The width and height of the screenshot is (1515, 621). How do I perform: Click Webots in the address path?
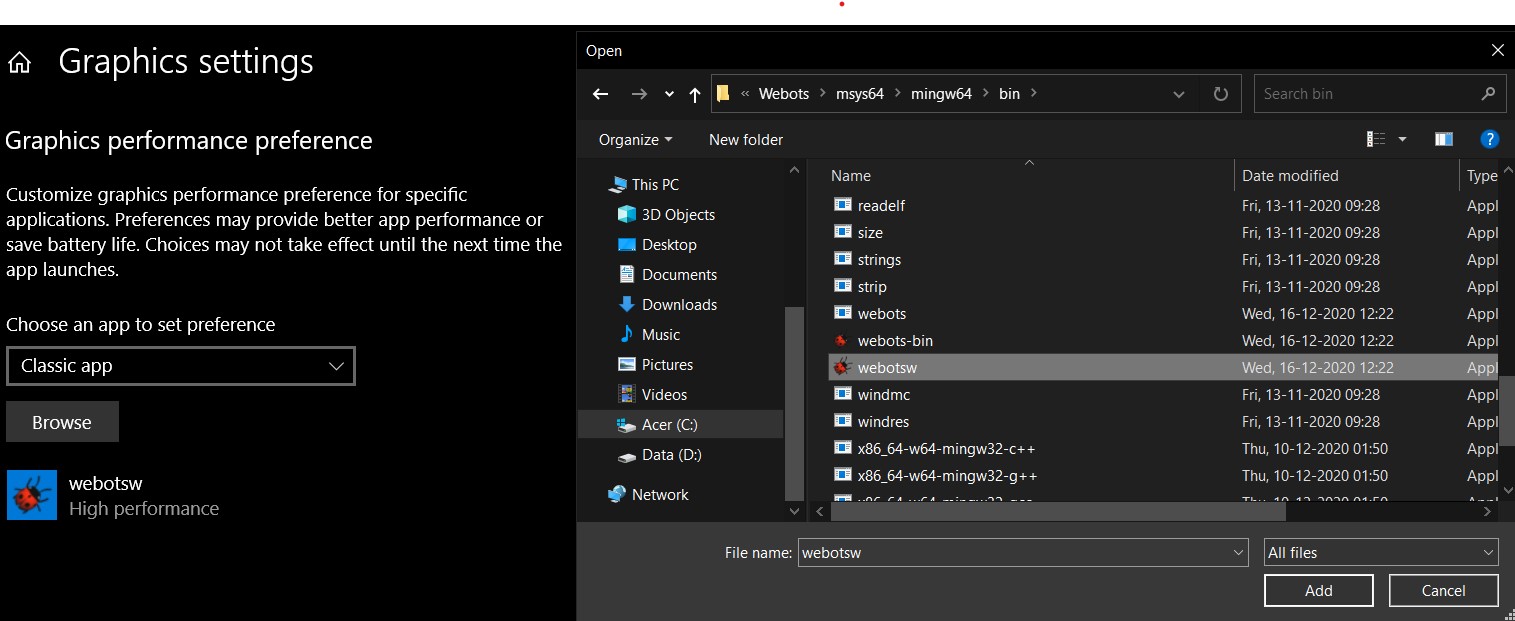(x=784, y=94)
